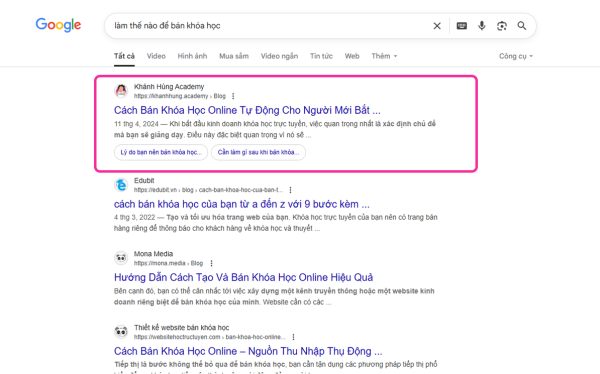Select the Tin tức tab
This screenshot has height=374, width=600.
coord(321,56)
